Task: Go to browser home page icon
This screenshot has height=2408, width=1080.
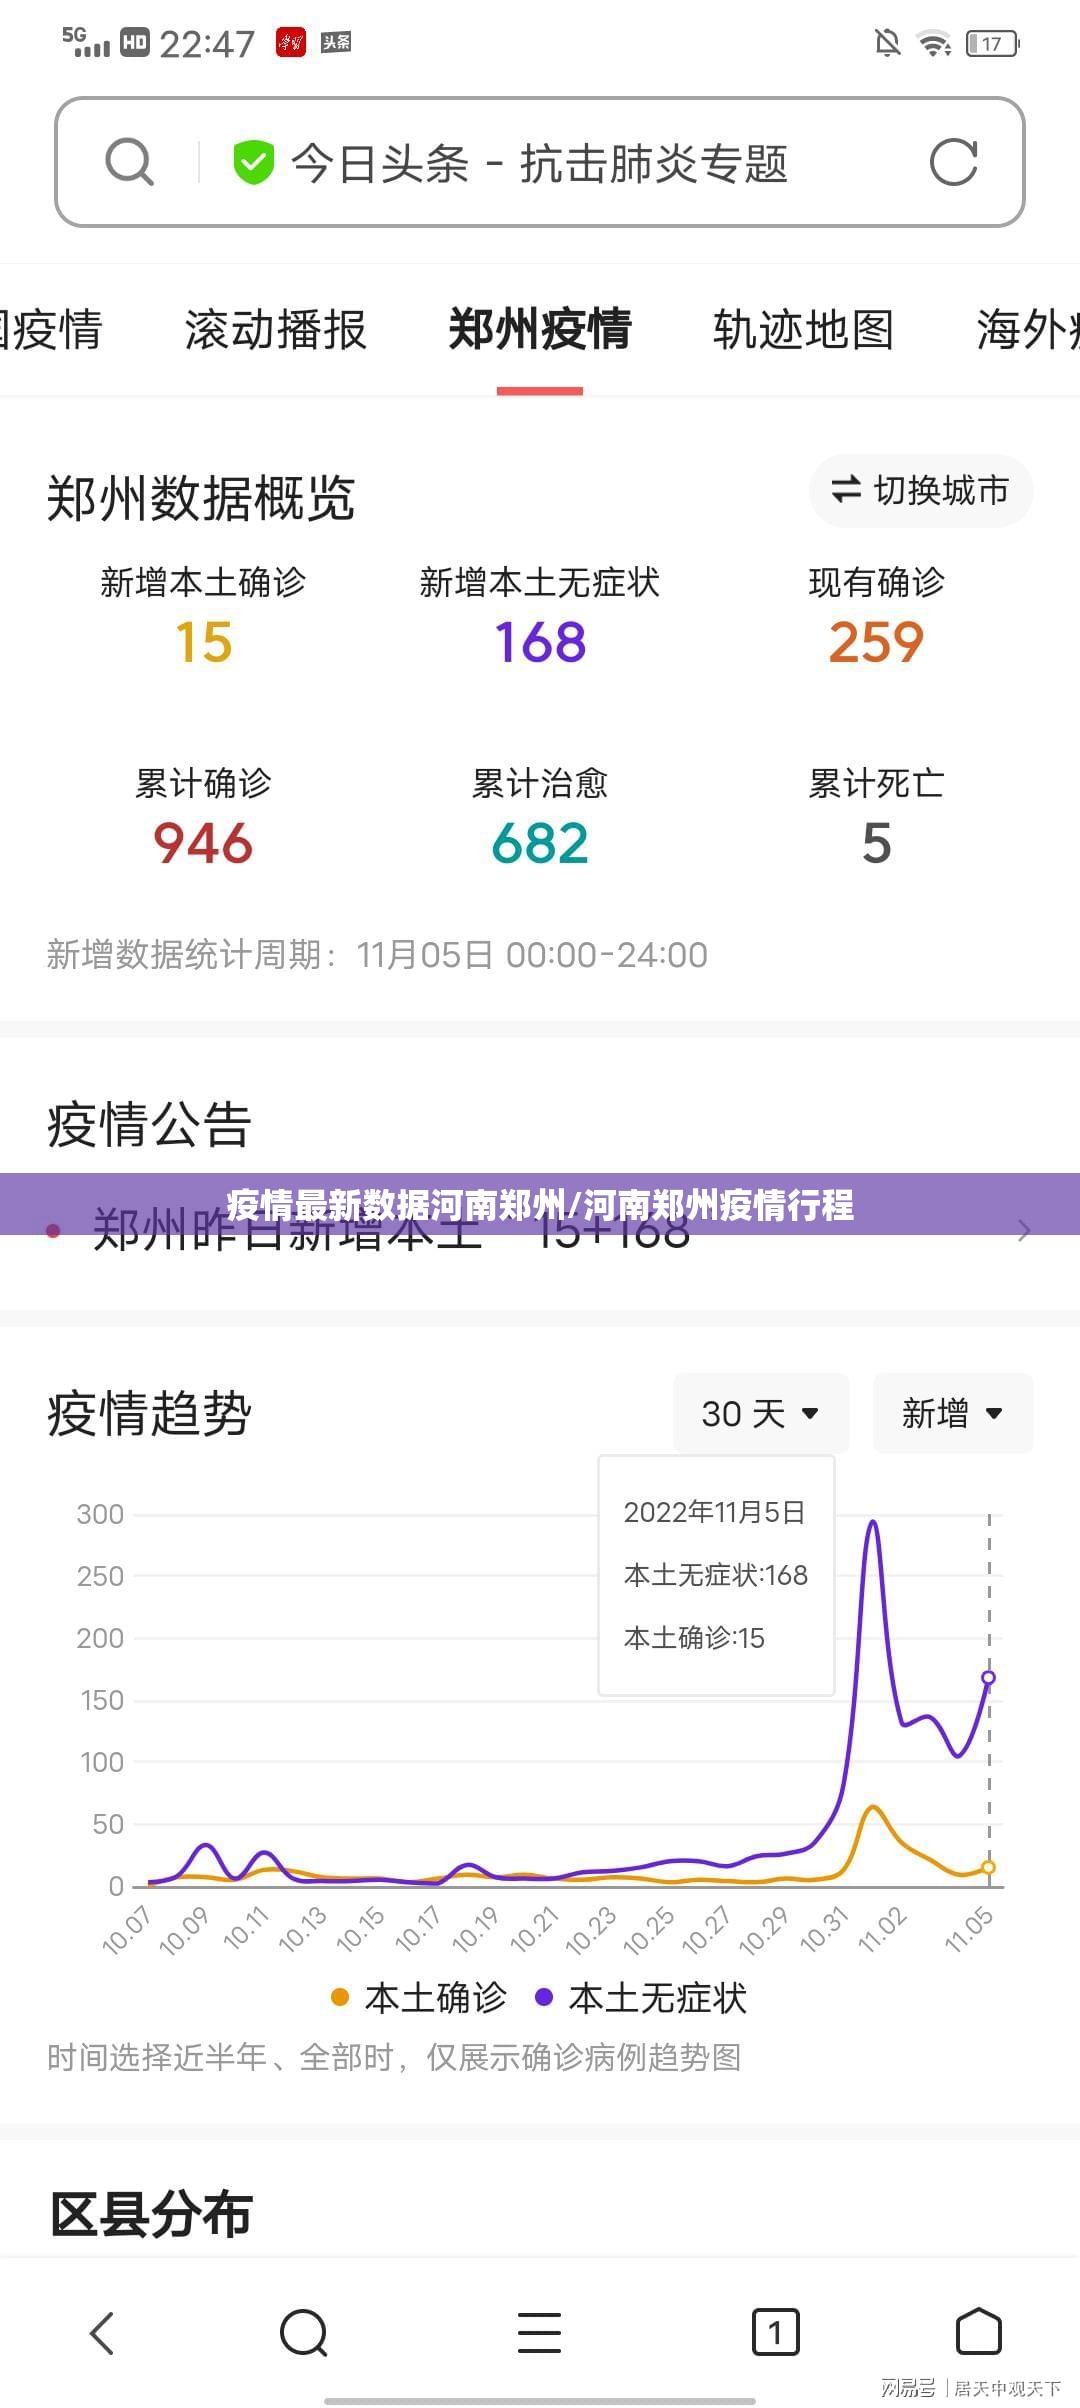Action: (978, 2333)
